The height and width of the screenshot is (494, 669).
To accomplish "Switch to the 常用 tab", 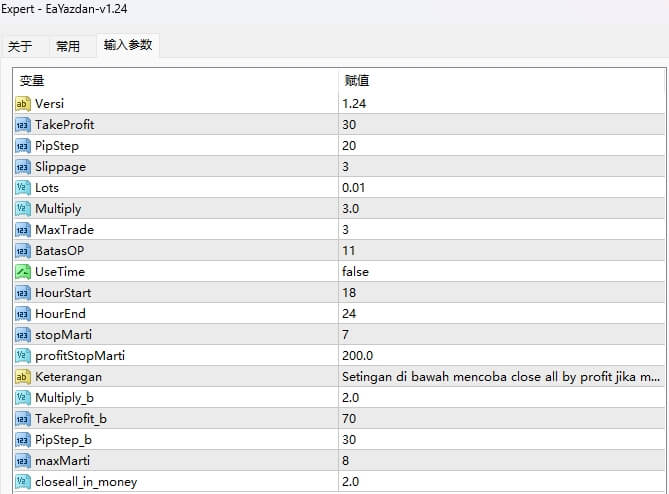I will point(68,46).
